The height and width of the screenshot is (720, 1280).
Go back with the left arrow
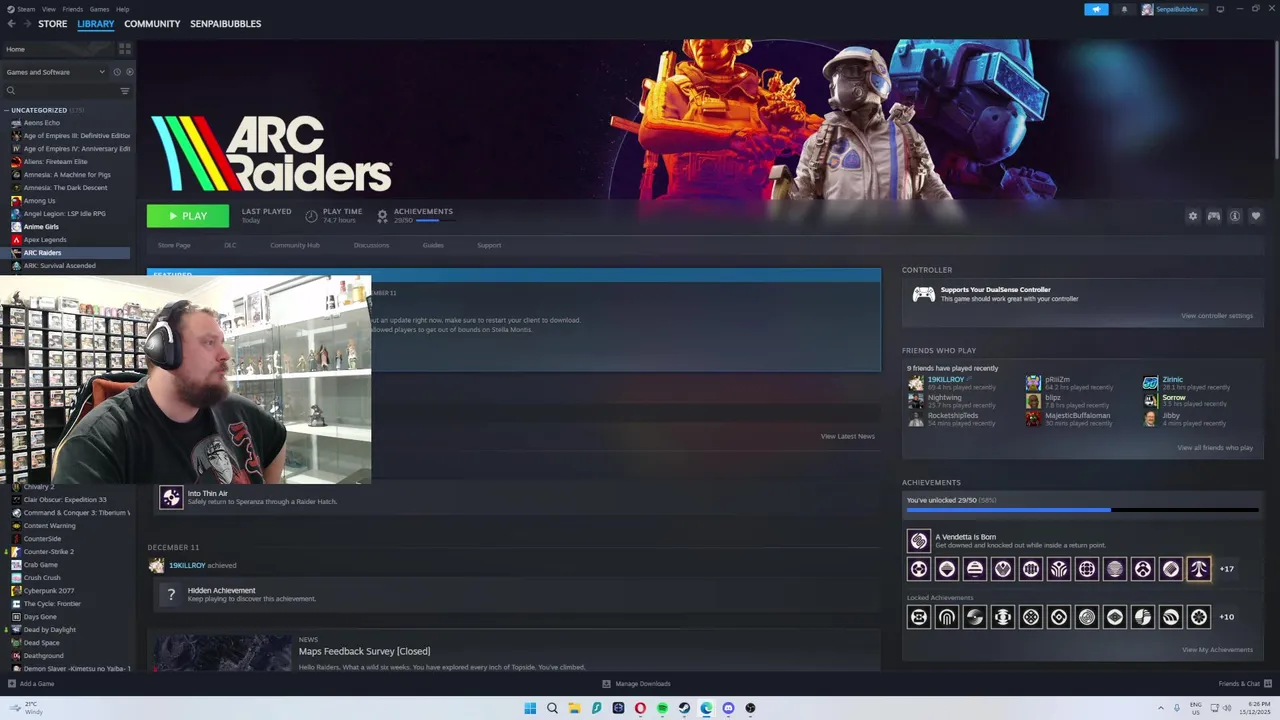point(11,24)
